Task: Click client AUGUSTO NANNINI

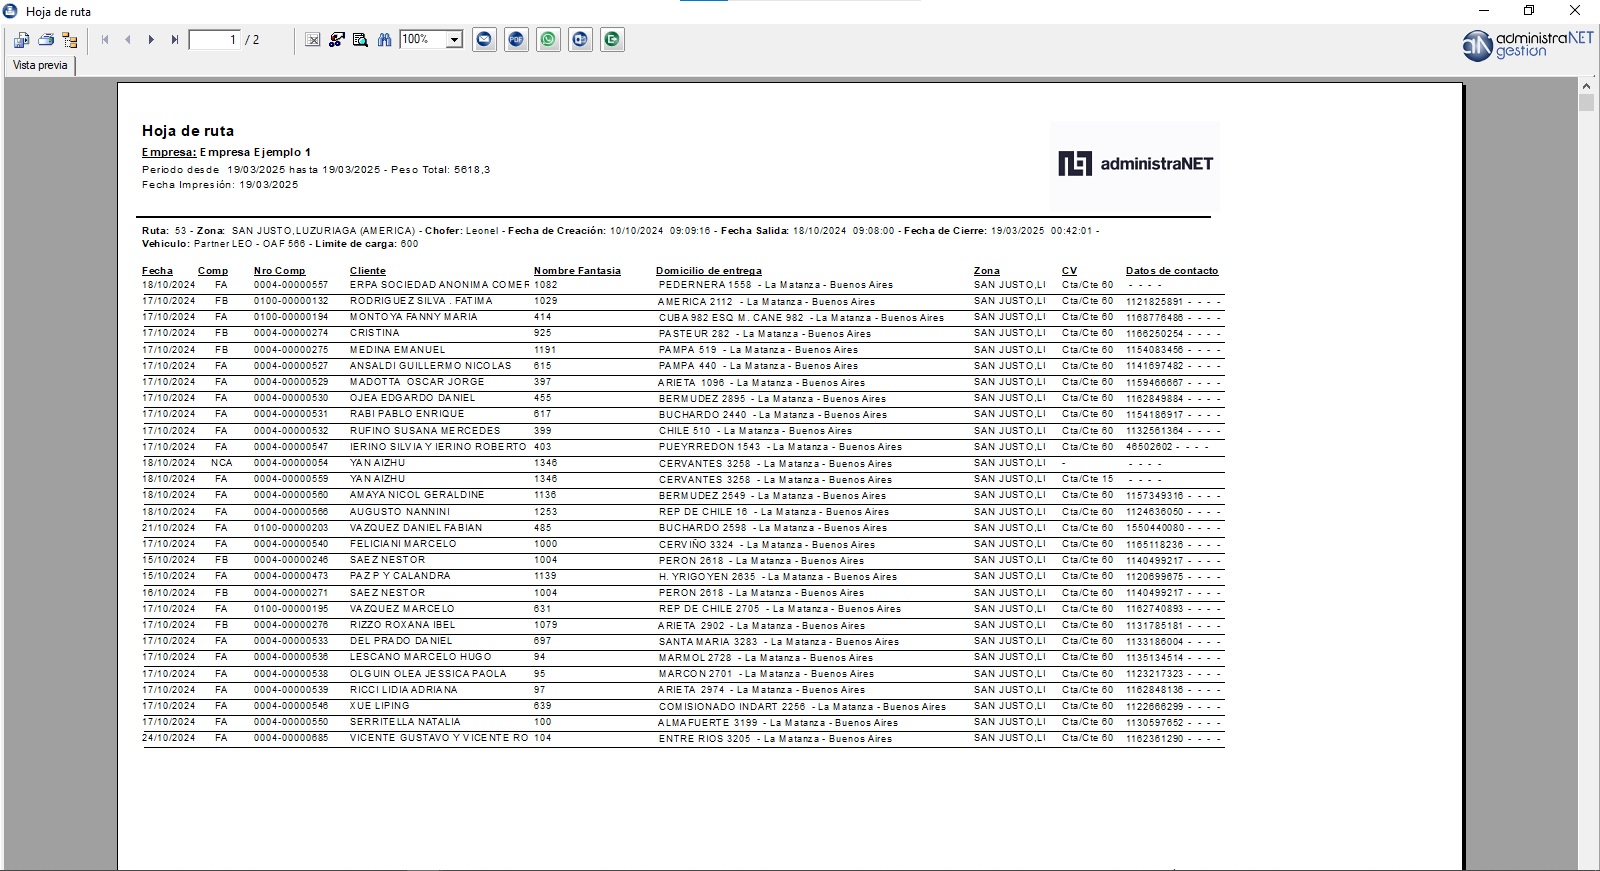Action: [x=399, y=512]
